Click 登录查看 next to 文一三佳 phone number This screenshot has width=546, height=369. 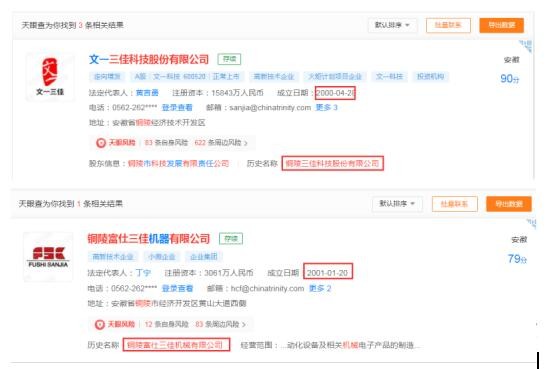point(177,108)
